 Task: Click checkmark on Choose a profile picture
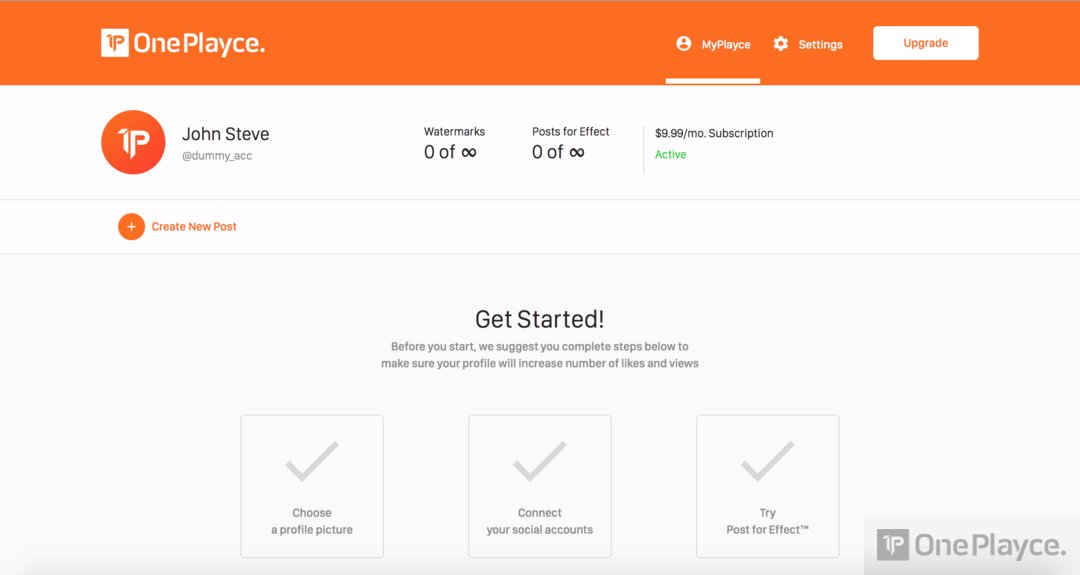pos(312,461)
